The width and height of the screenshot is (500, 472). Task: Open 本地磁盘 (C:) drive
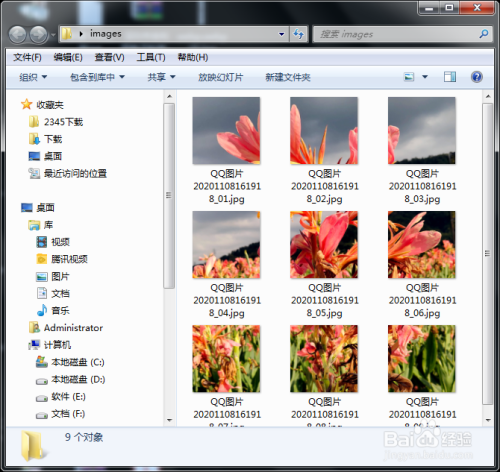[70, 362]
